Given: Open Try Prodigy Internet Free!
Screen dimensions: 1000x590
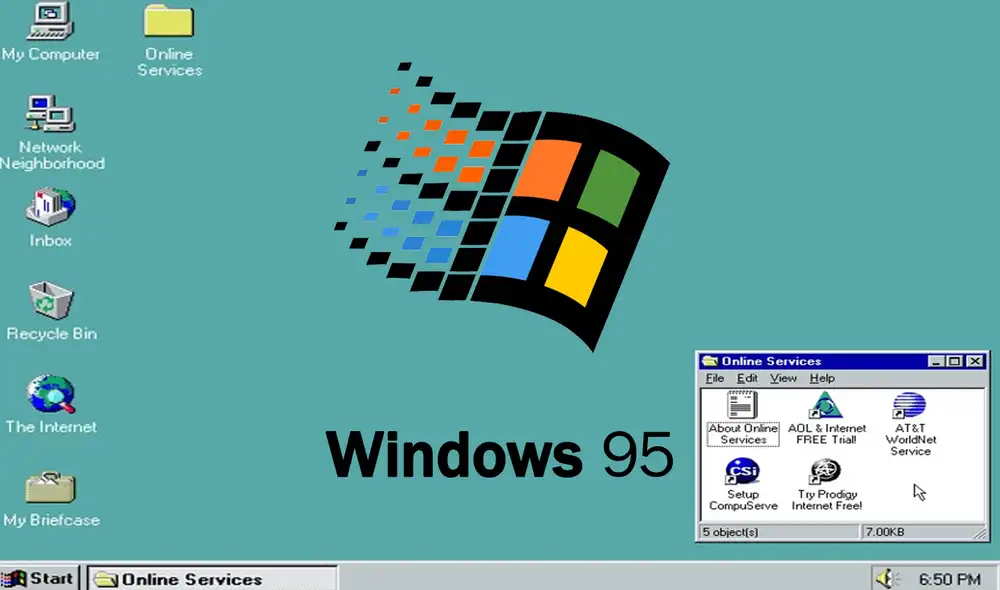Looking at the screenshot, I should click(826, 480).
